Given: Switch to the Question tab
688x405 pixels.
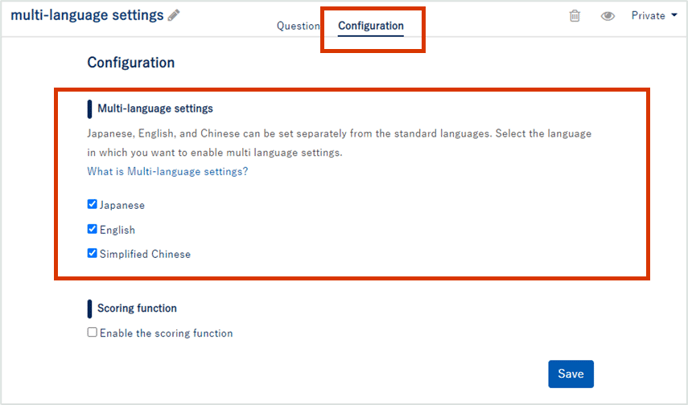Looking at the screenshot, I should tap(298, 26).
